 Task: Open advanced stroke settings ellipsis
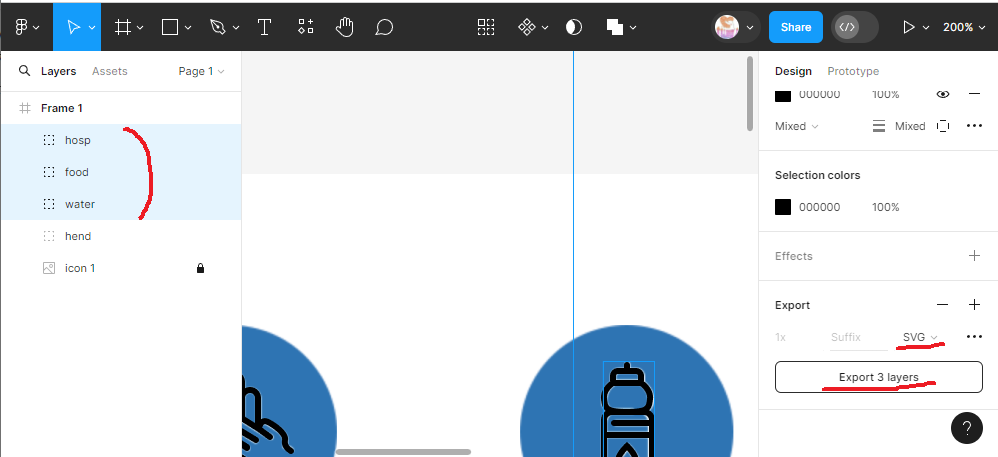click(x=974, y=126)
